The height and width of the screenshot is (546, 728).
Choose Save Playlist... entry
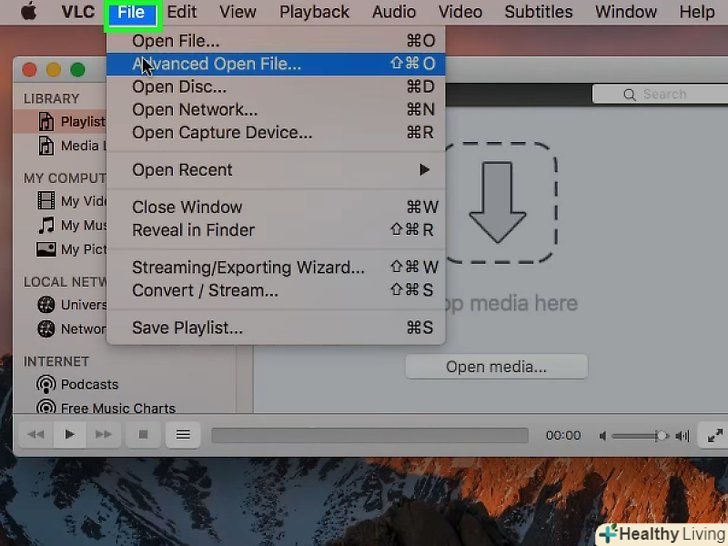276,328
